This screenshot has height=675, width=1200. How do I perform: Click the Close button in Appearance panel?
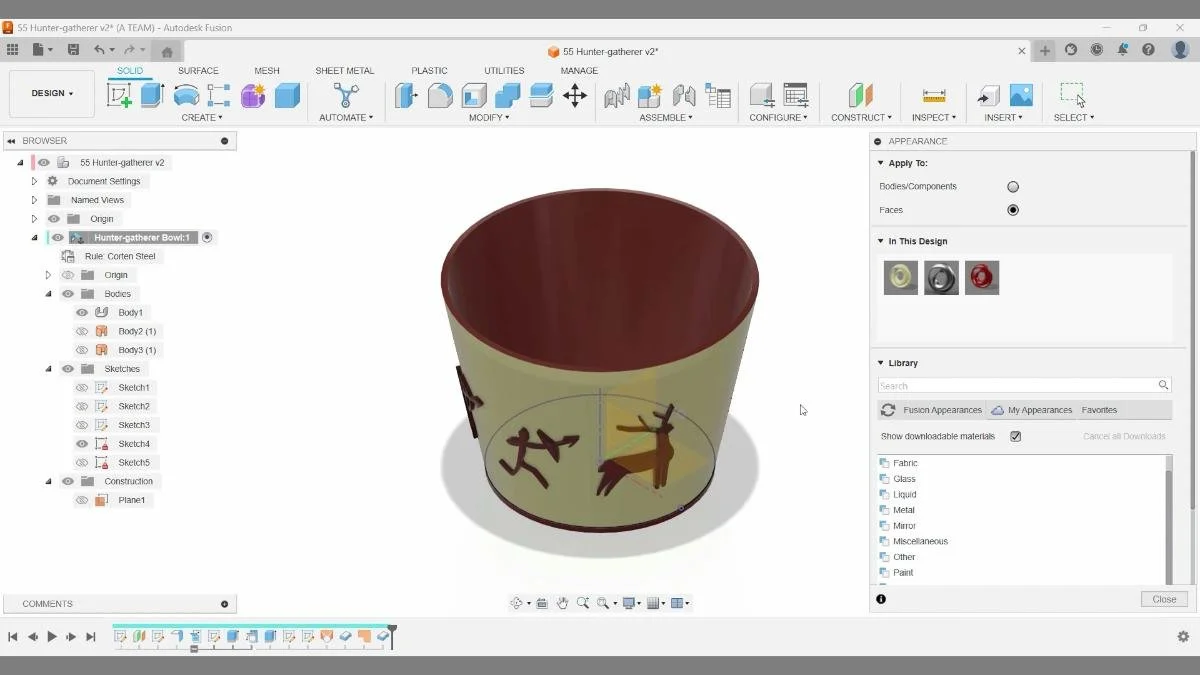[x=1163, y=598]
